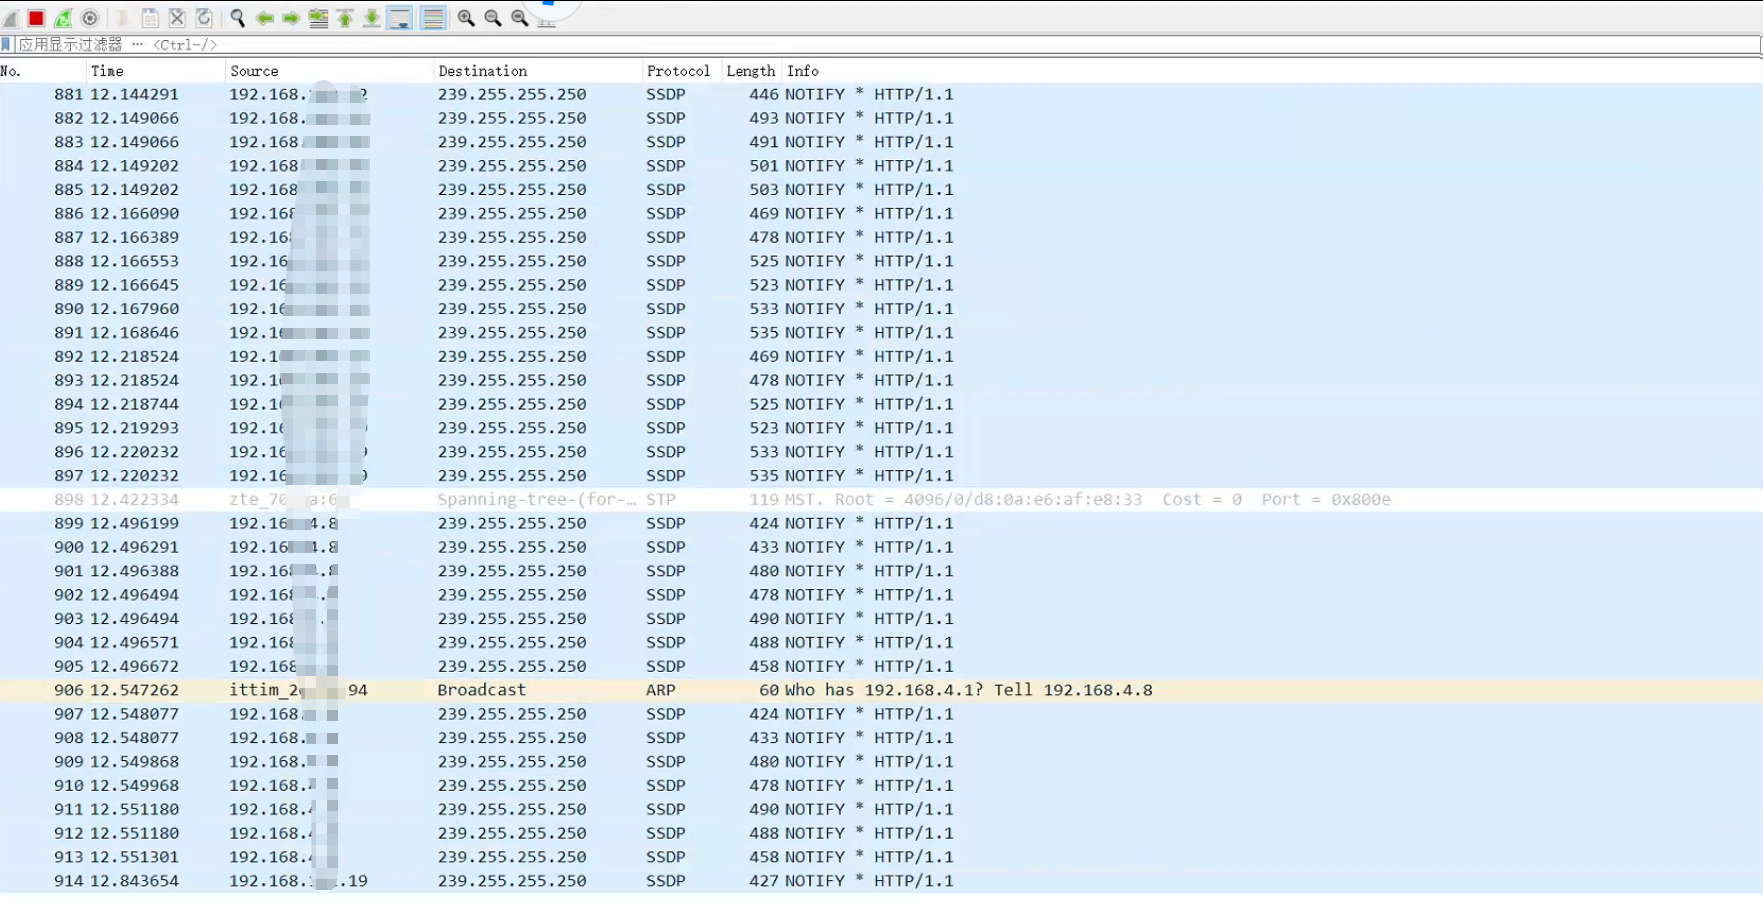Select packet 900 with length 433
Screen dimensions: 1763x901
click(x=881, y=547)
